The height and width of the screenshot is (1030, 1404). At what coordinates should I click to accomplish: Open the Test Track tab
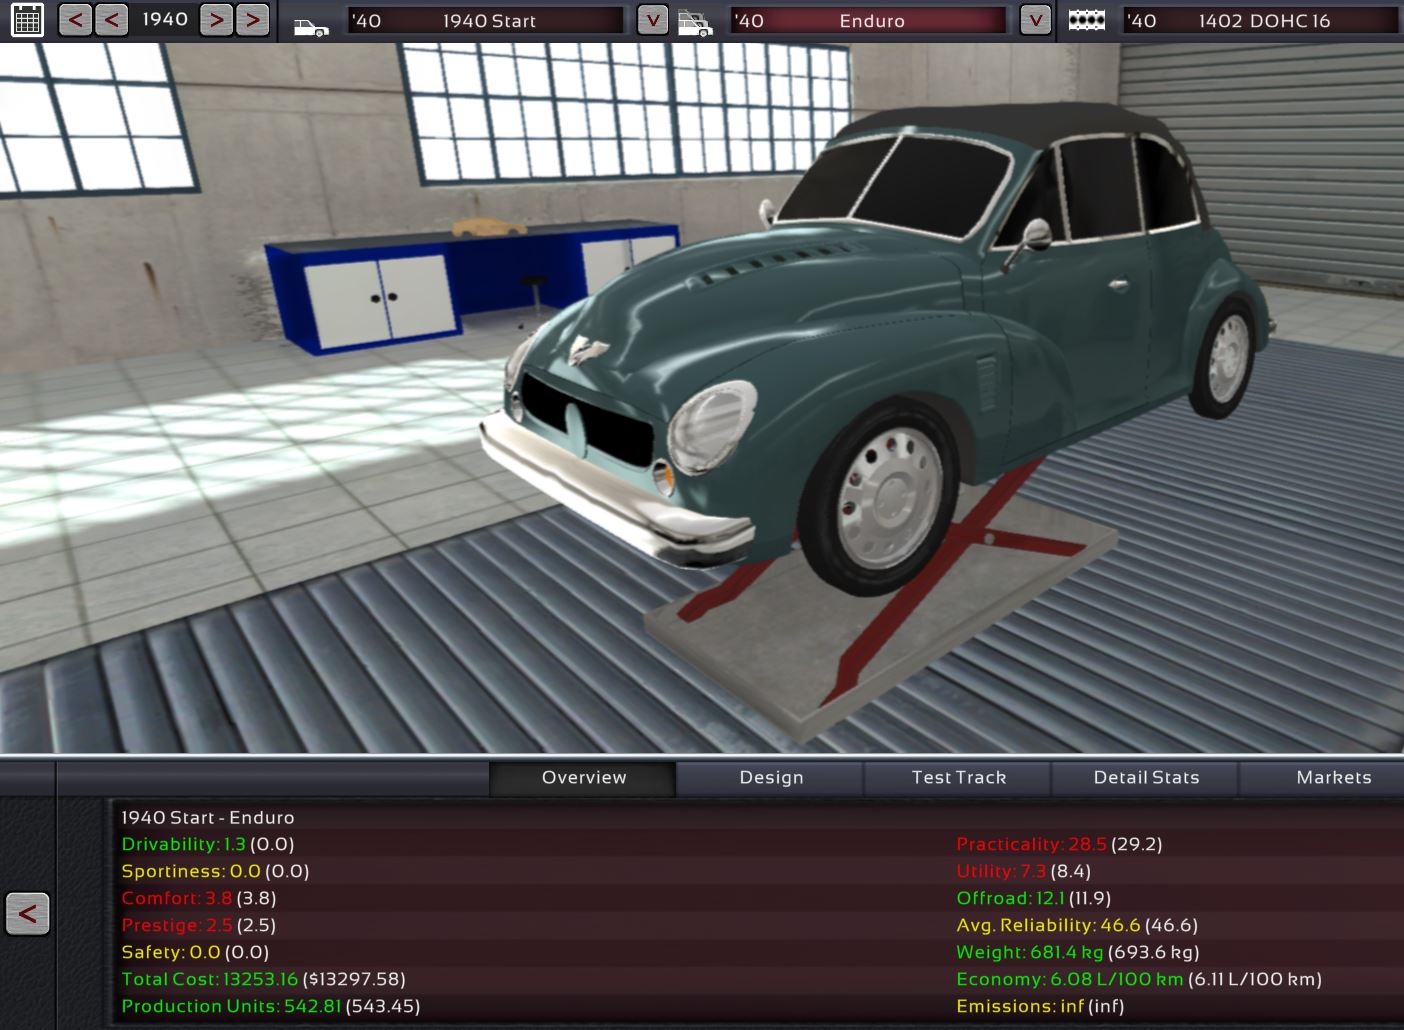(x=958, y=778)
